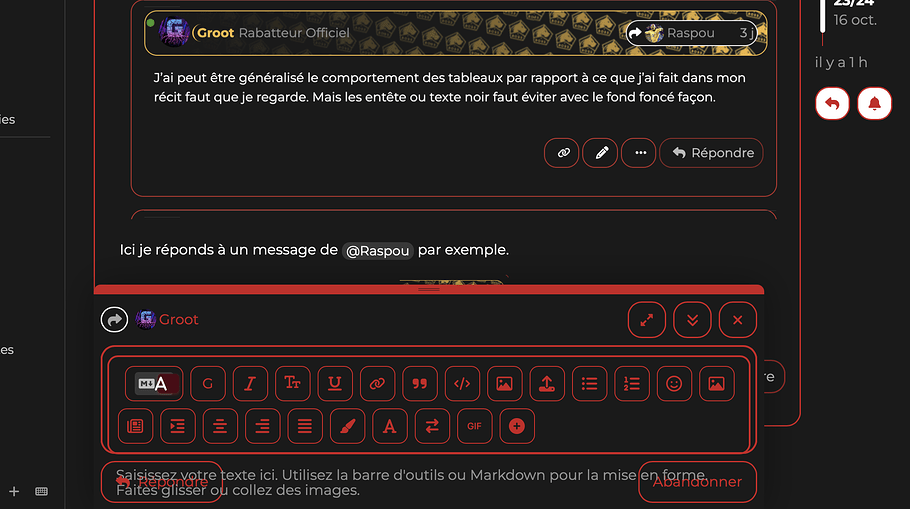
Task: Open the emoji picker
Action: 674,384
